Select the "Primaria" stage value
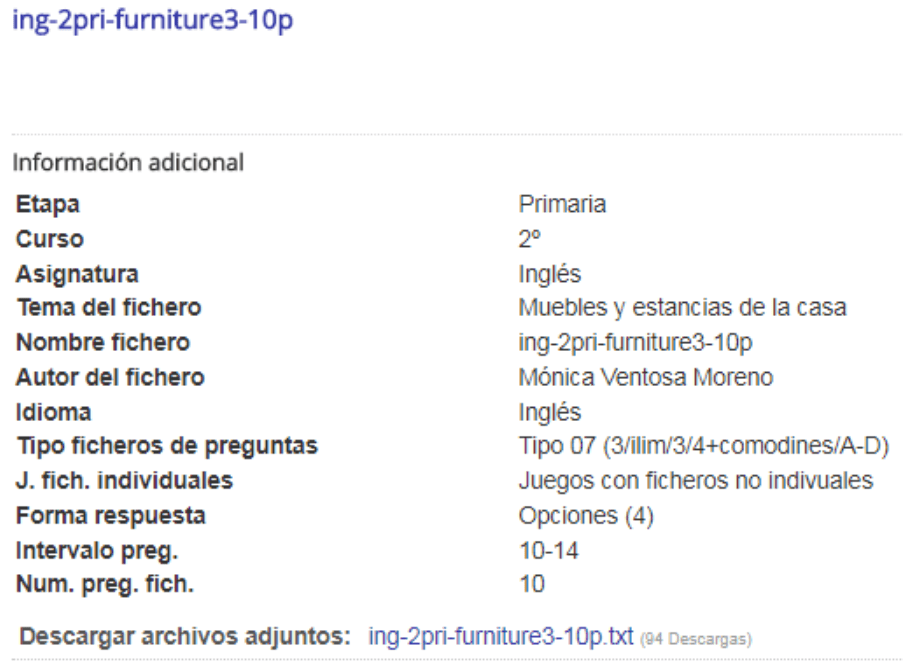 coord(562,205)
